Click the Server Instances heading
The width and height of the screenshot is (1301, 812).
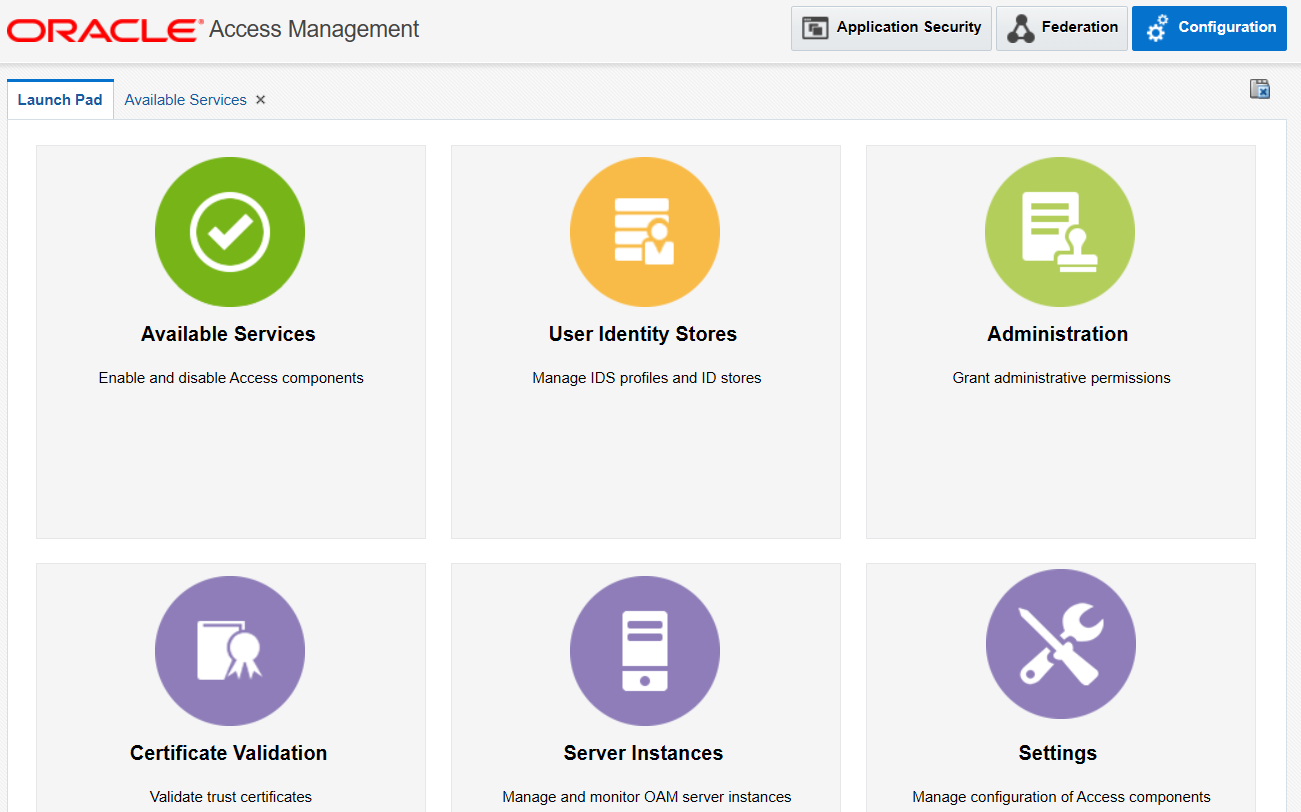point(643,753)
